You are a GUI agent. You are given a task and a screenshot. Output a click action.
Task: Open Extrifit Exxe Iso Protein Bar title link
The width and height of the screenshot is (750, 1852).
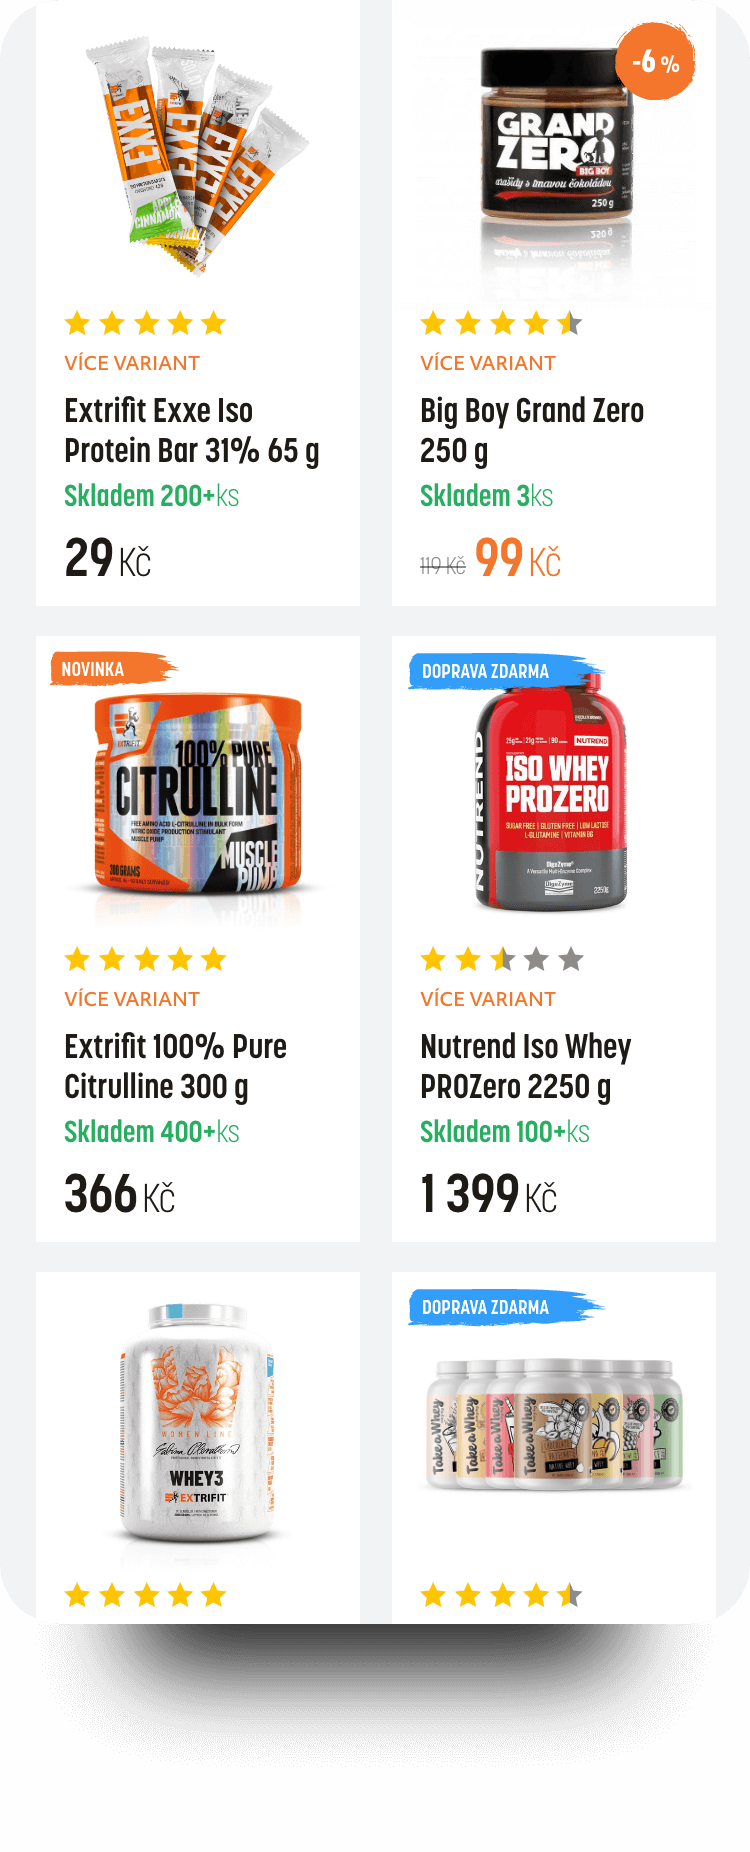191,430
